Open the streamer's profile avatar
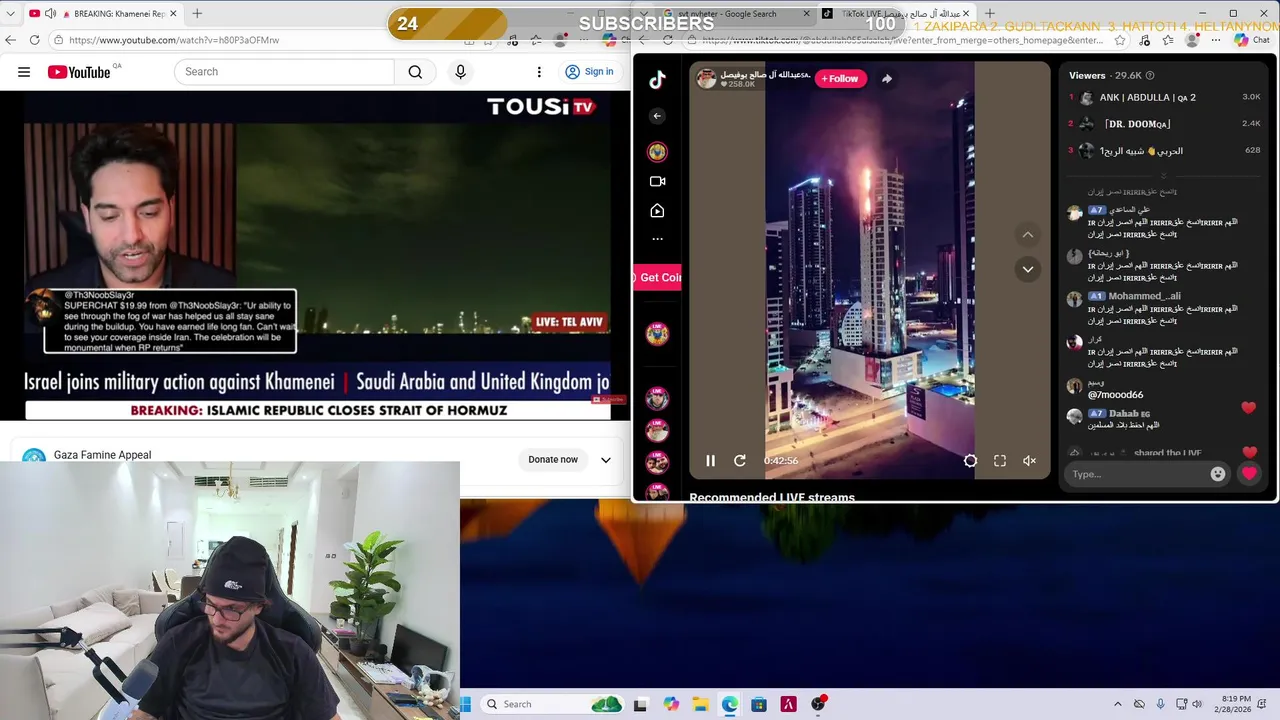 [x=706, y=78]
